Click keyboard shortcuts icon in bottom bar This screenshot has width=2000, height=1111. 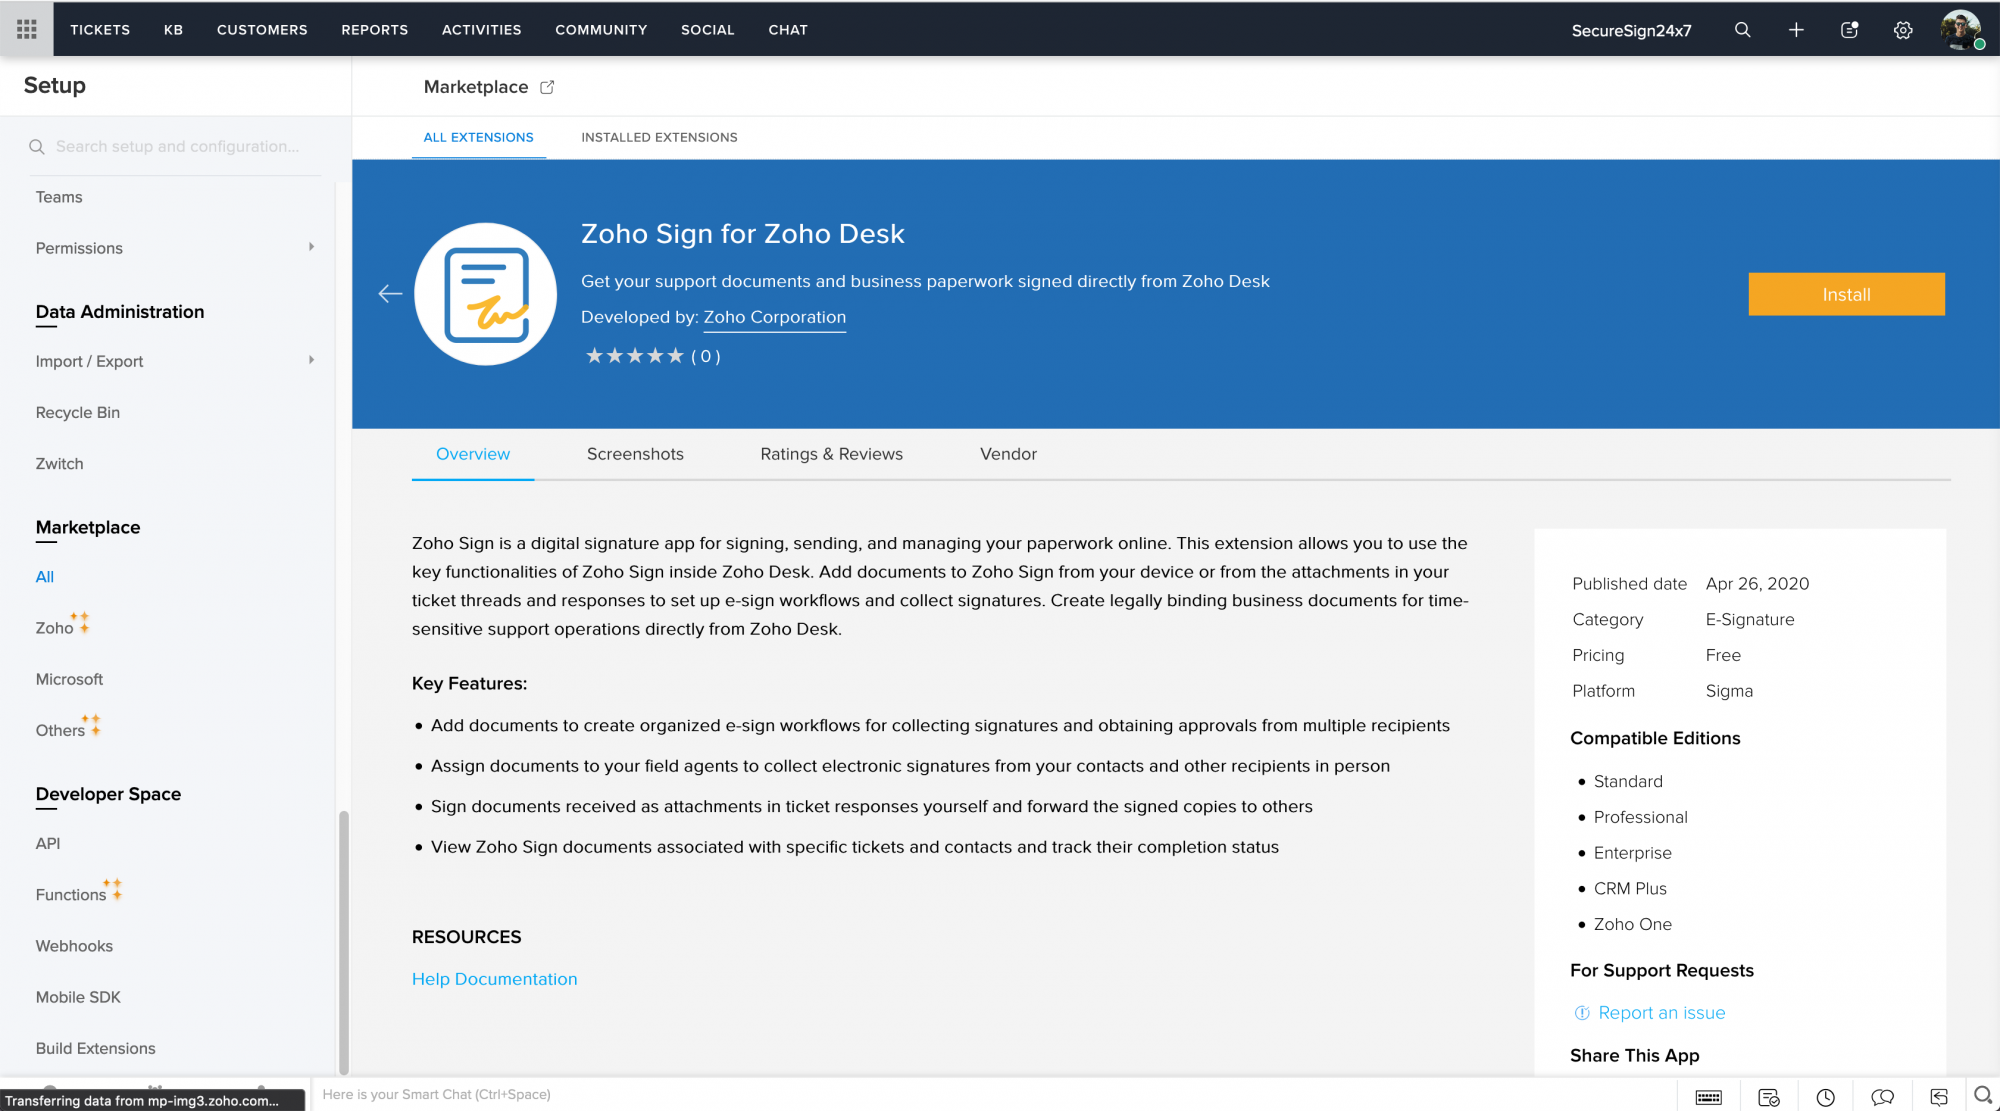tap(1709, 1097)
